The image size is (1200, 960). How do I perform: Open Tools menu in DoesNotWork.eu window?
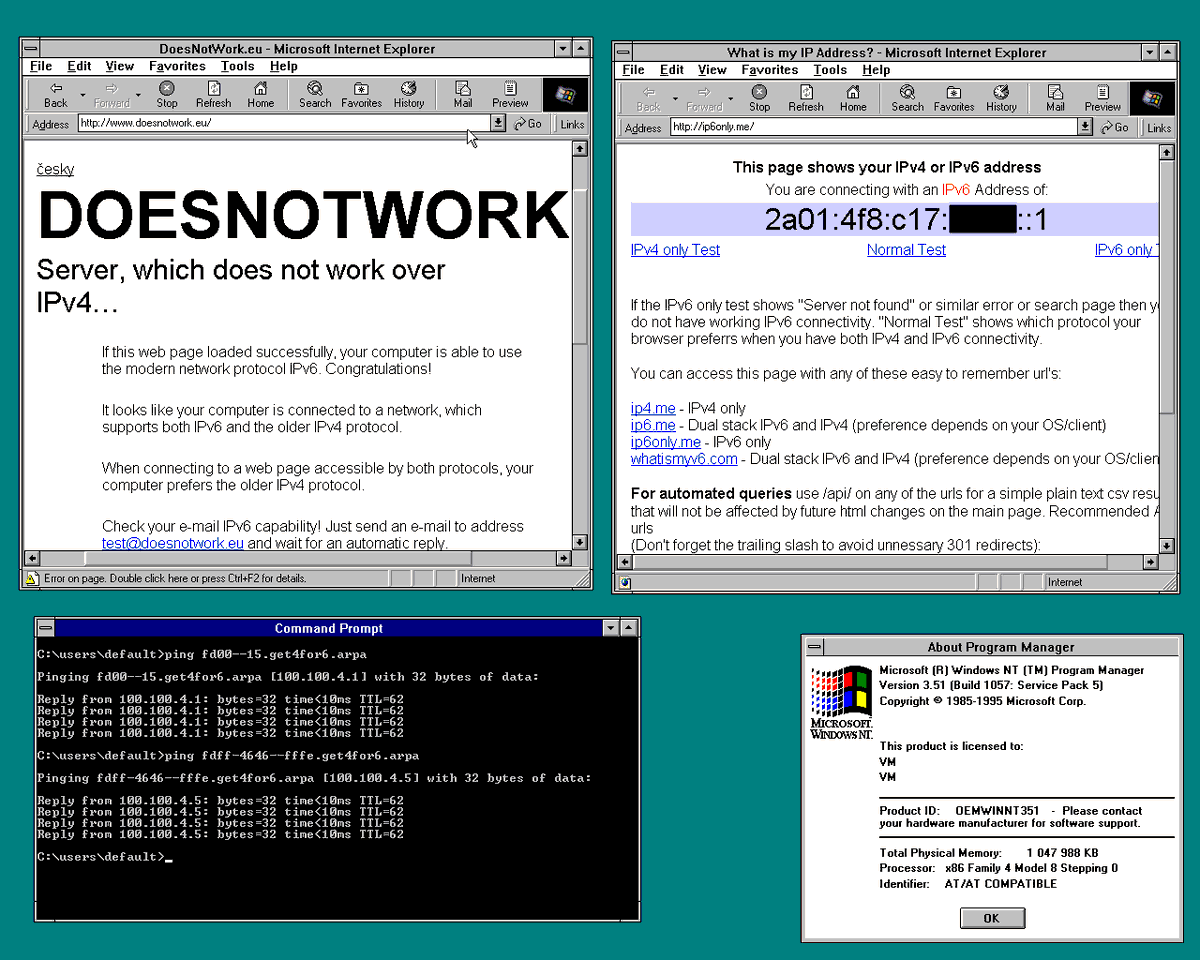[237, 66]
